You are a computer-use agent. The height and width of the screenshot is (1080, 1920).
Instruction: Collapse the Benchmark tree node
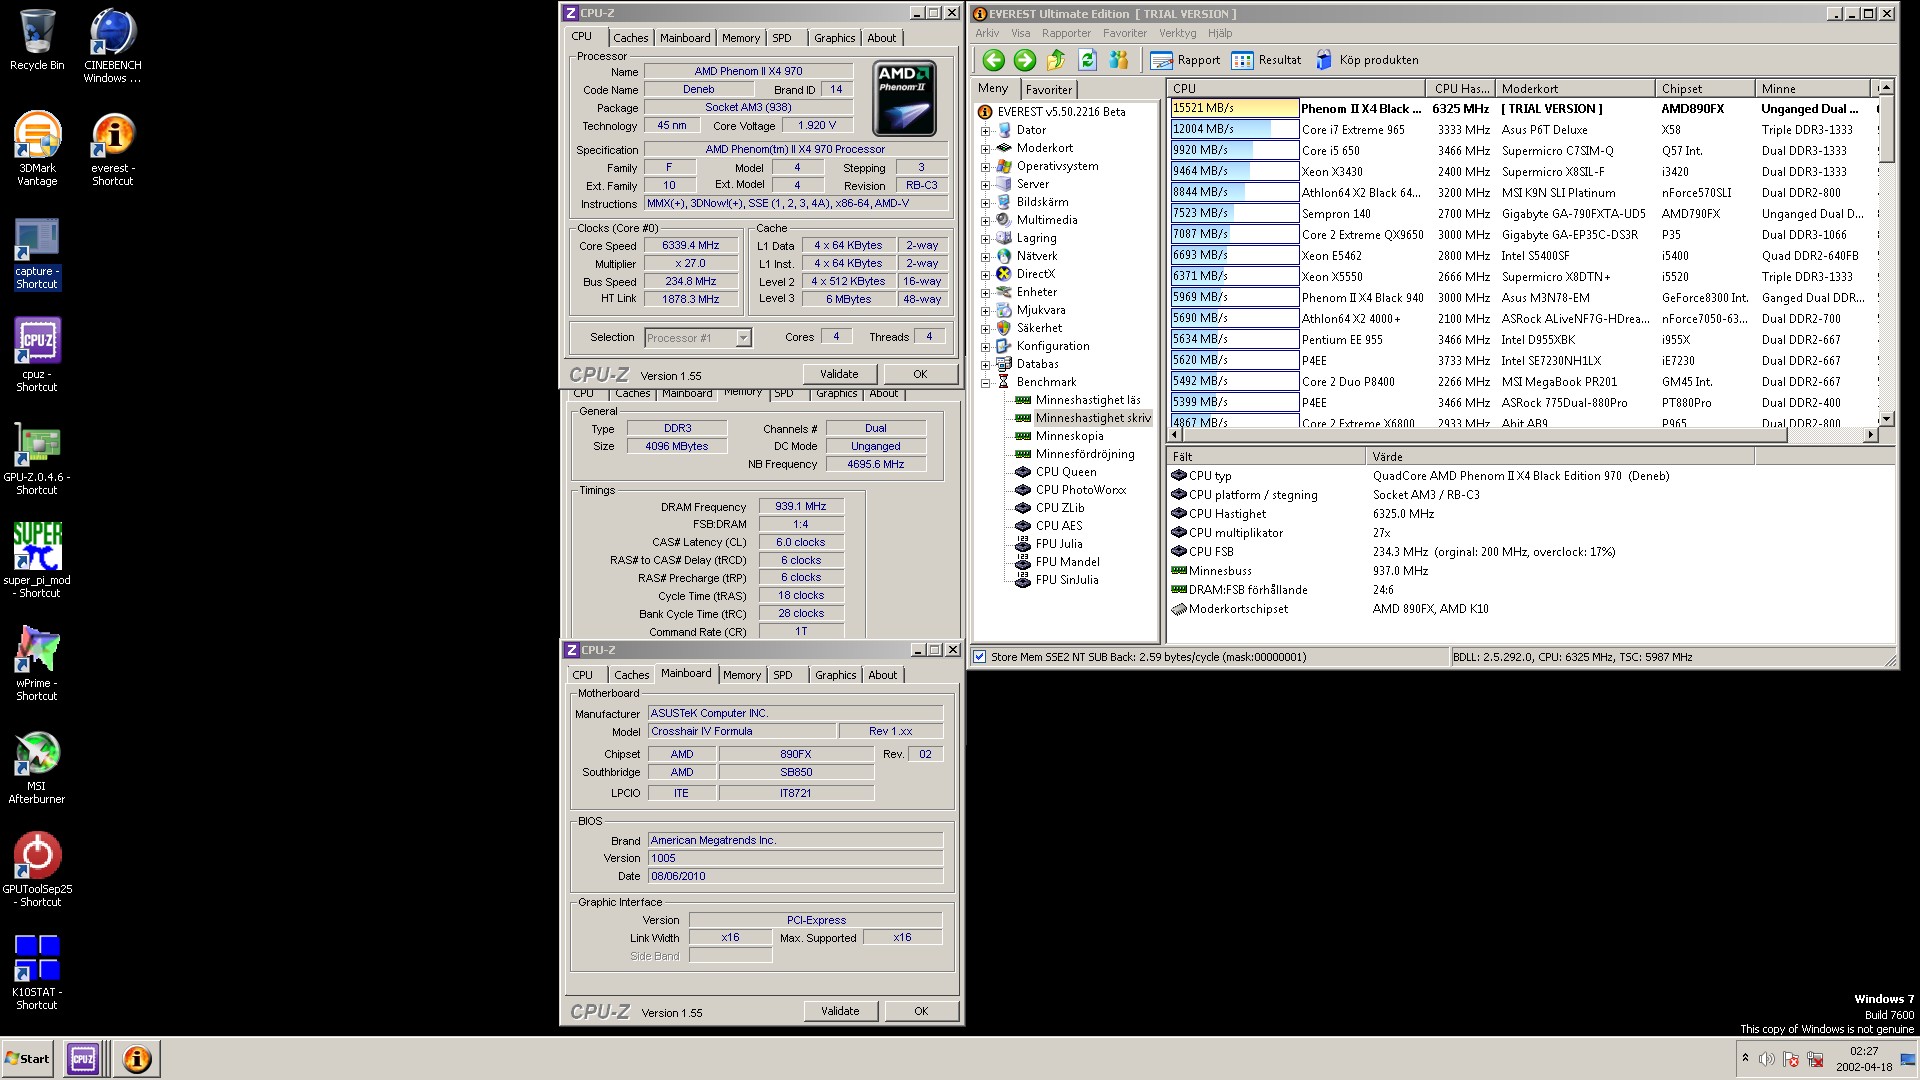(985, 382)
